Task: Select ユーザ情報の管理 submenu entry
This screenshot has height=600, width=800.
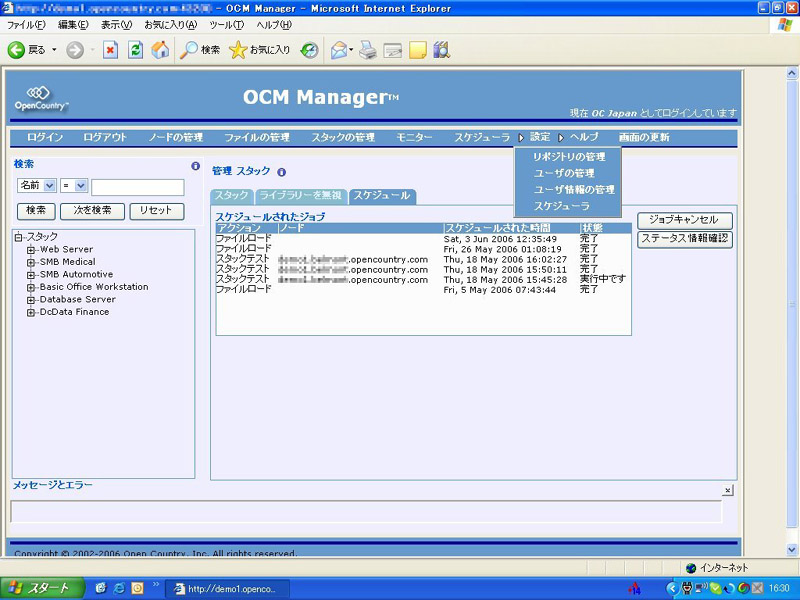Action: pos(574,190)
